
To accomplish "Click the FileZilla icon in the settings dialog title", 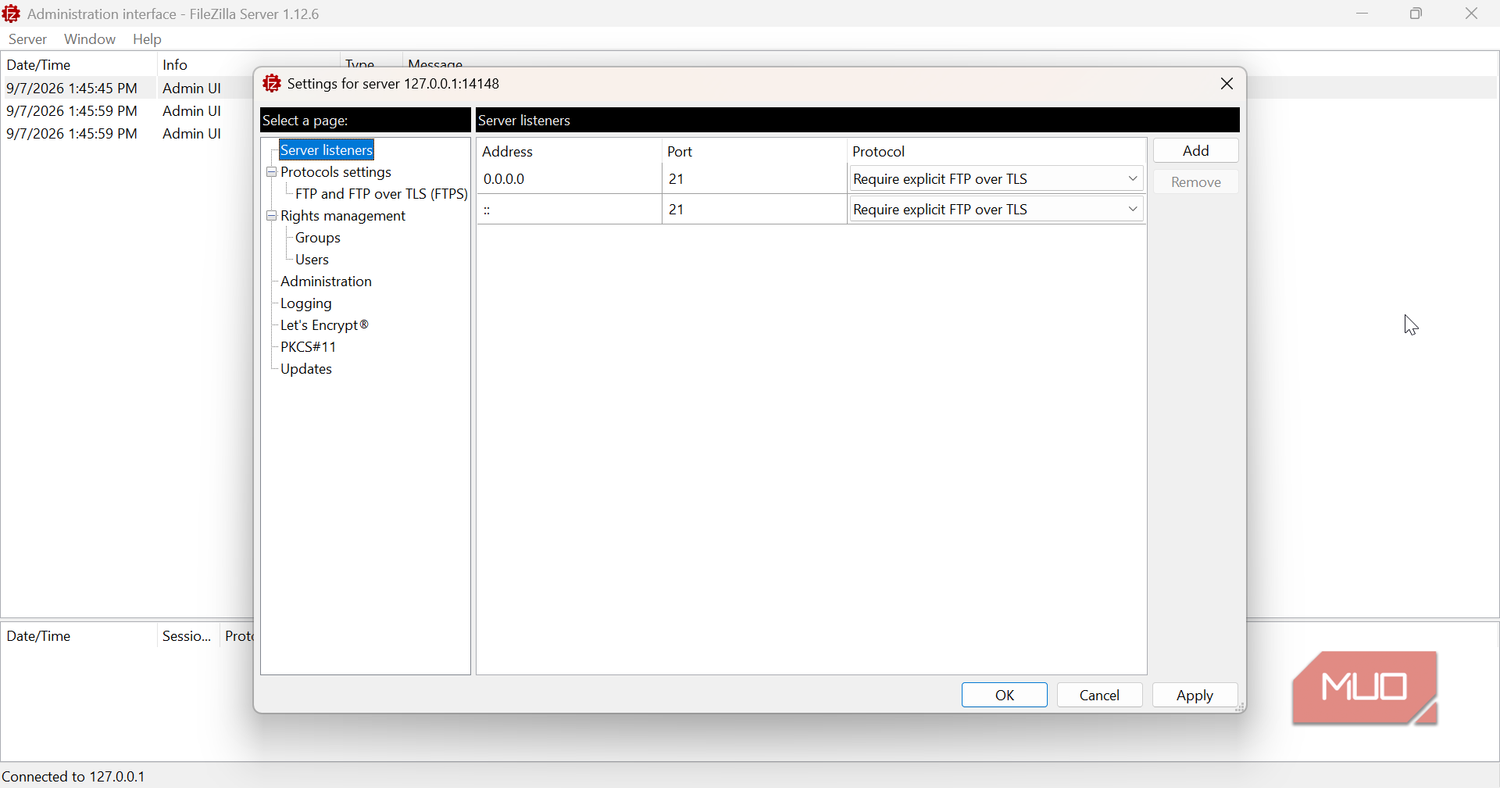I will 272,84.
